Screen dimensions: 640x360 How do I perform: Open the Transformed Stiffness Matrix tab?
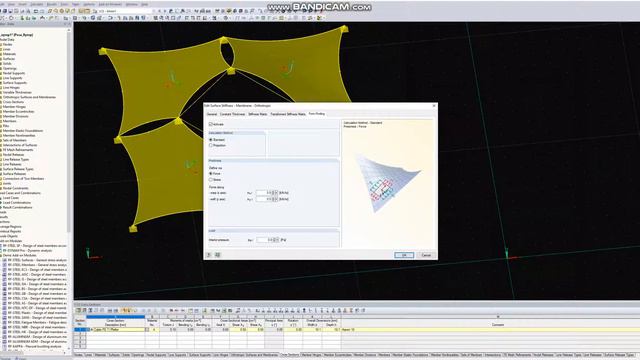click(288, 114)
